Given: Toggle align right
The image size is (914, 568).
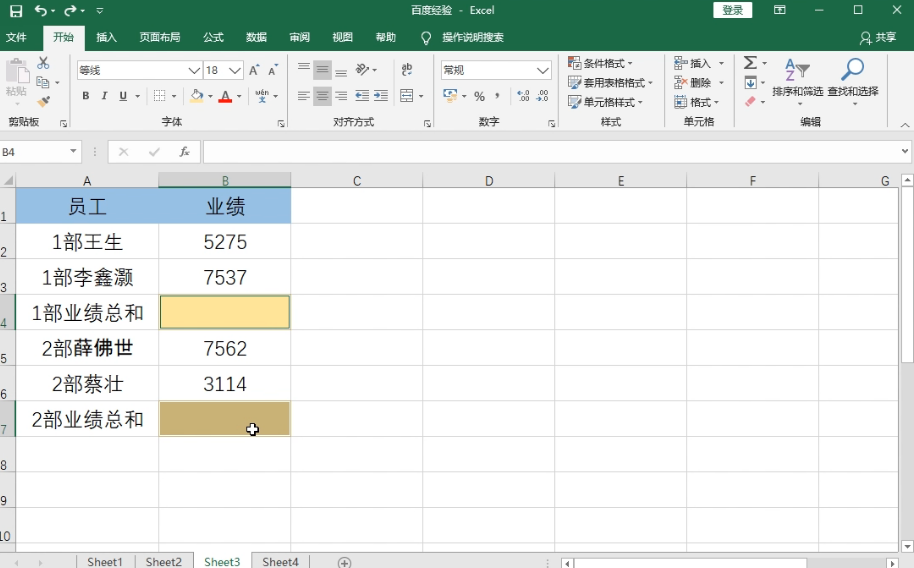Looking at the screenshot, I should [x=341, y=96].
